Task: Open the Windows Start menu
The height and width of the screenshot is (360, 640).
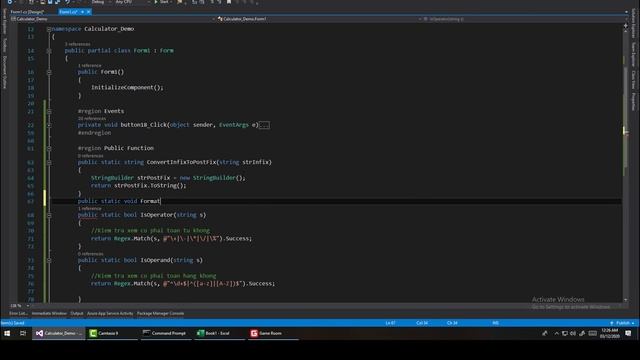Action: [x=7, y=333]
